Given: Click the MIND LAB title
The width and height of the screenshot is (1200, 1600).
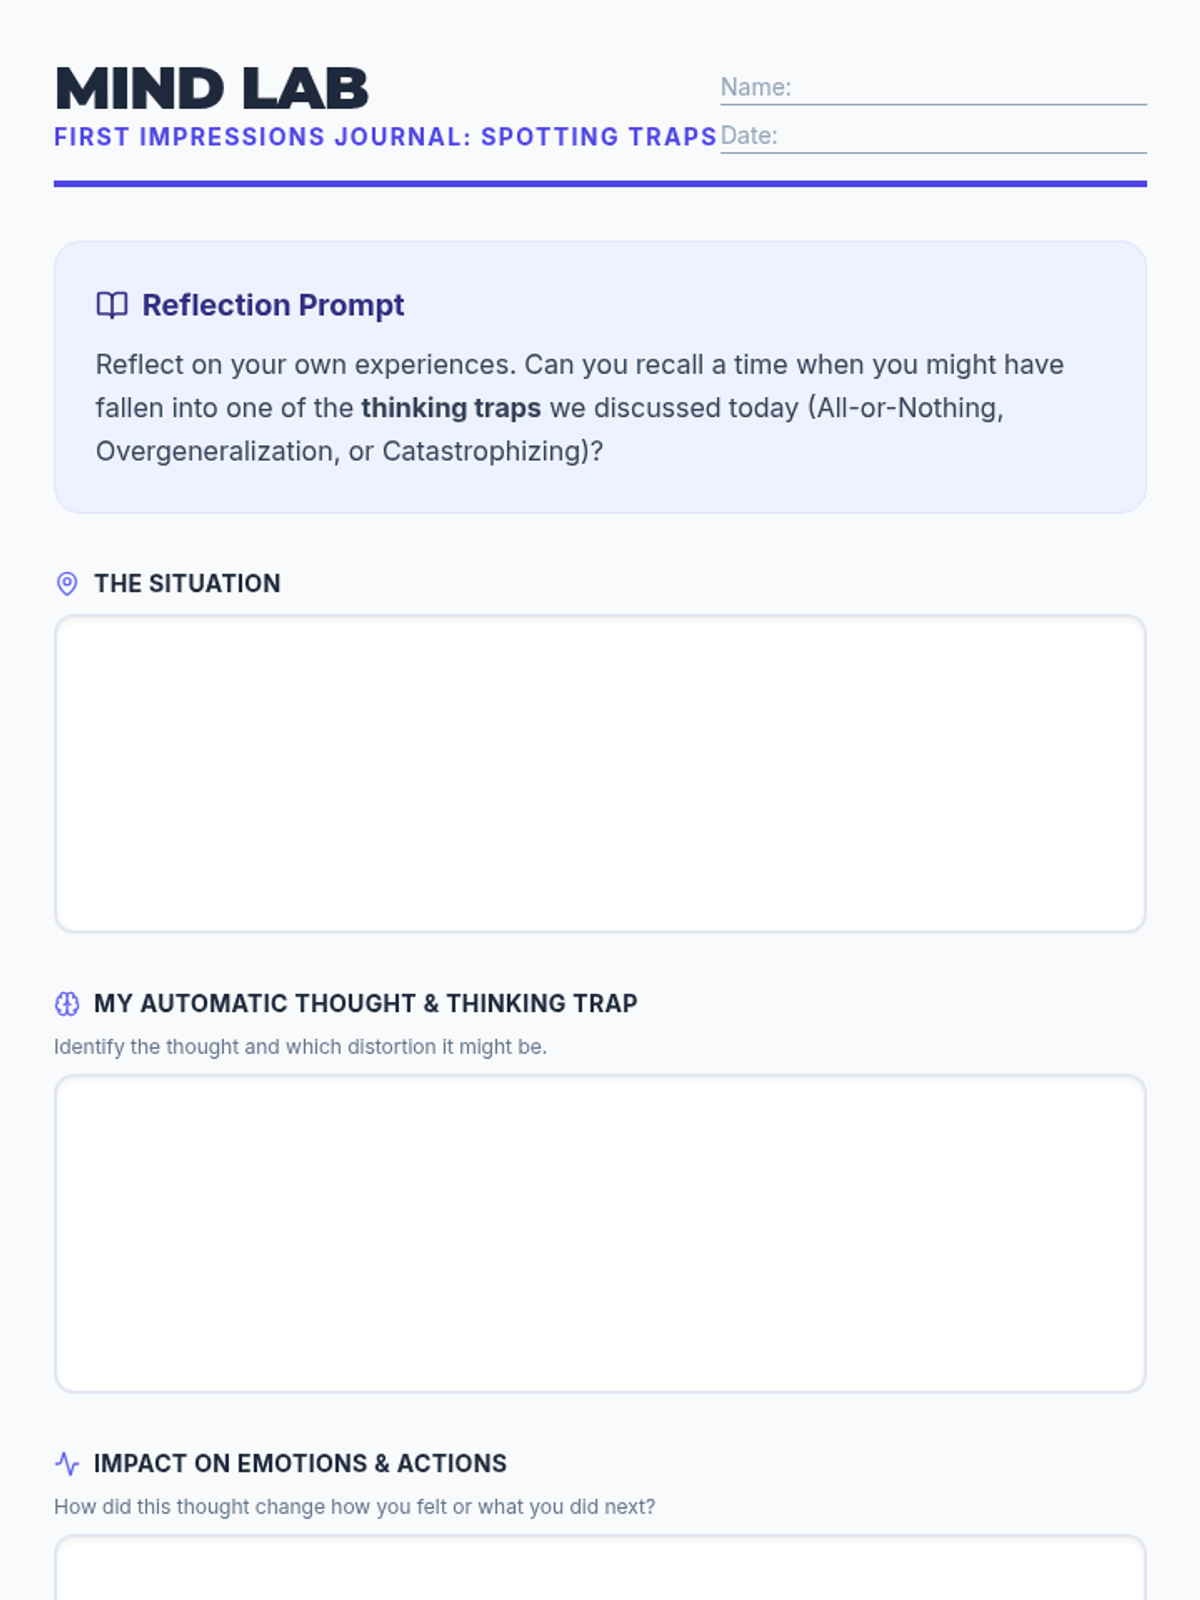Looking at the screenshot, I should pyautogui.click(x=212, y=89).
